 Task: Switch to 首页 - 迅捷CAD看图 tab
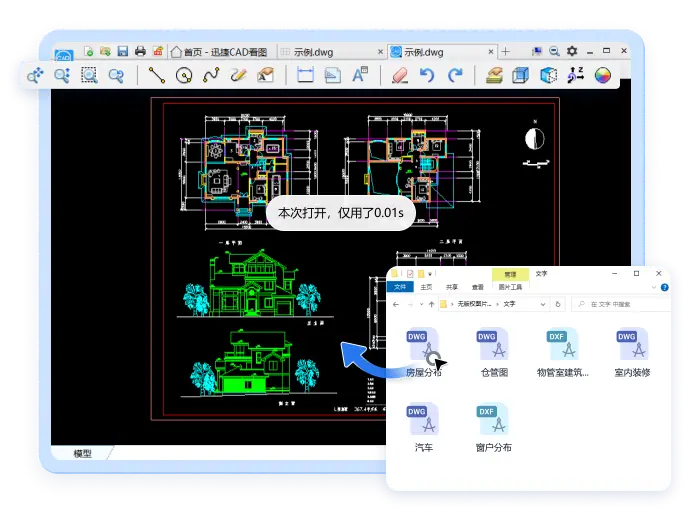(x=220, y=52)
